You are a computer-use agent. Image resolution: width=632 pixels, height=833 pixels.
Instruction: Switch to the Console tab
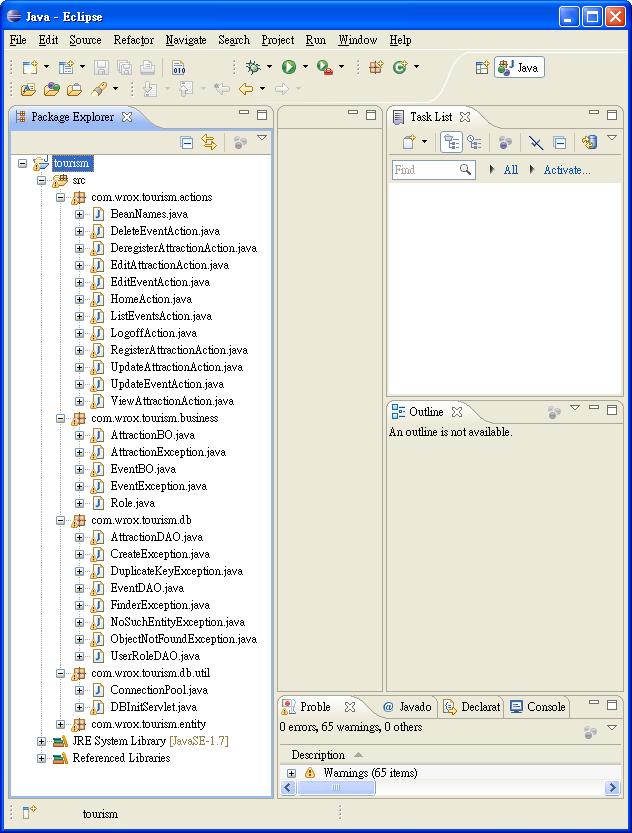click(x=538, y=707)
